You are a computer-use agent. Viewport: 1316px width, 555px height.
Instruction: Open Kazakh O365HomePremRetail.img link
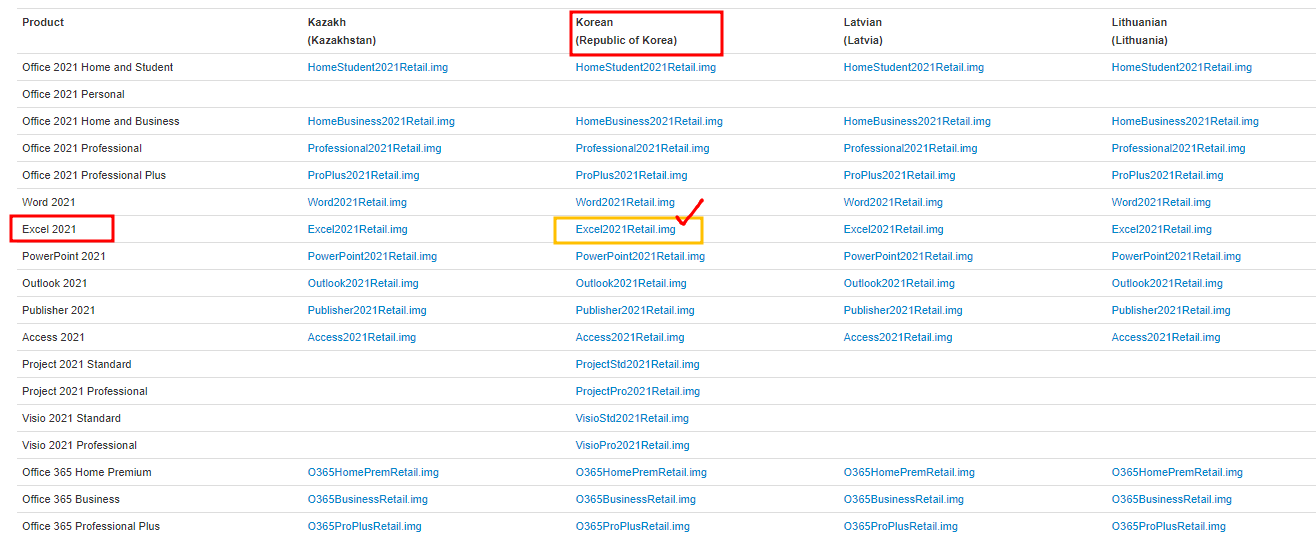373,472
